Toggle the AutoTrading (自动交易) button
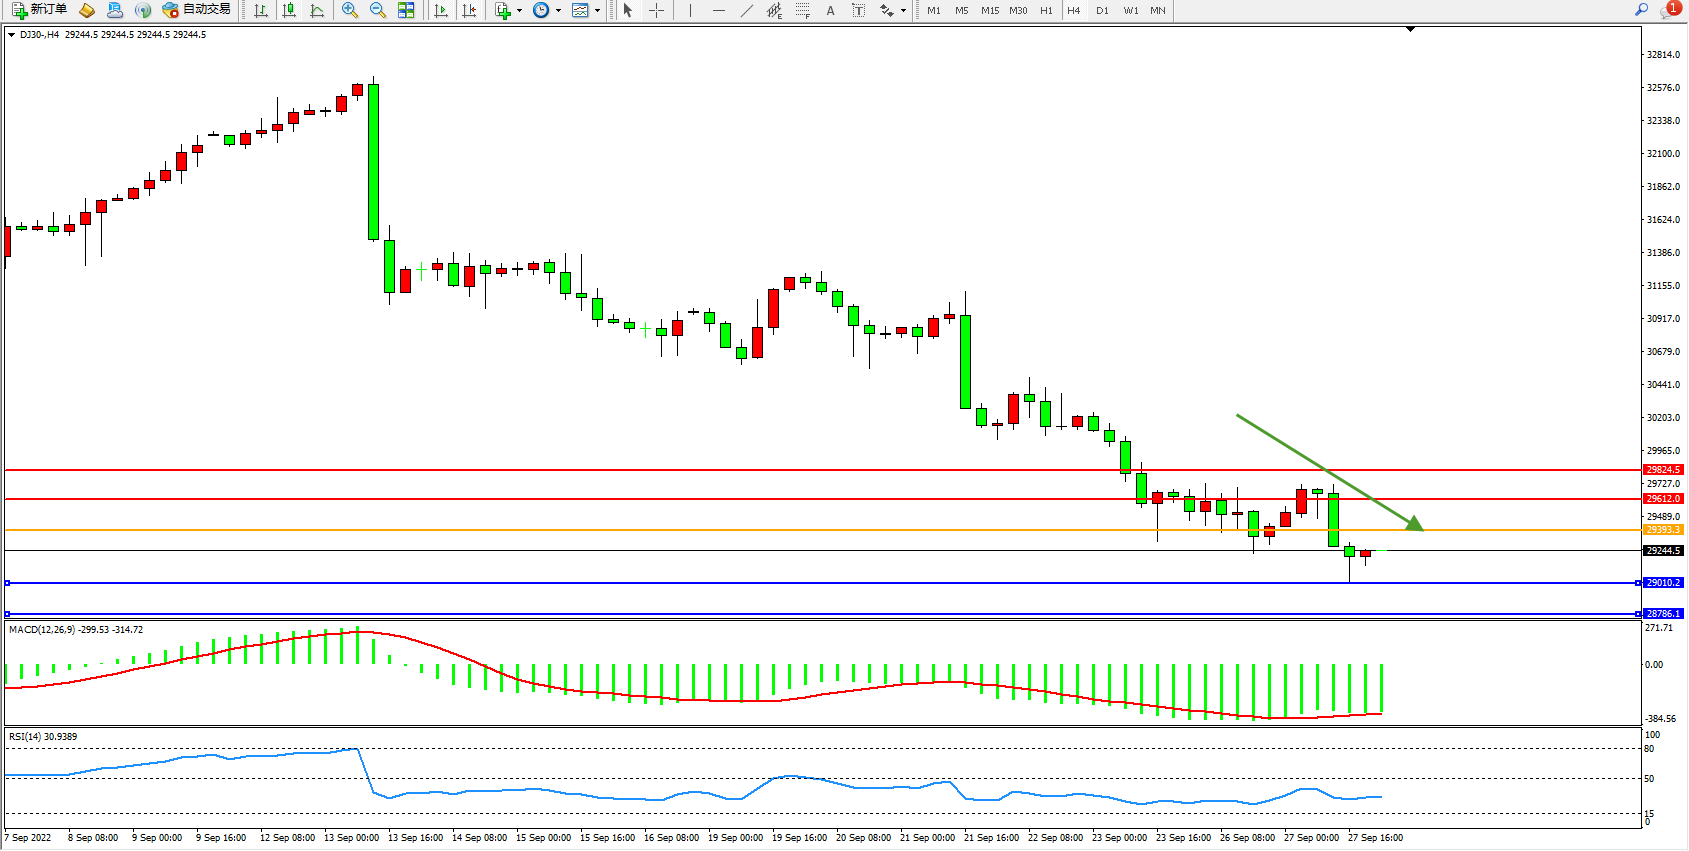This screenshot has width=1689, height=851. coord(197,10)
